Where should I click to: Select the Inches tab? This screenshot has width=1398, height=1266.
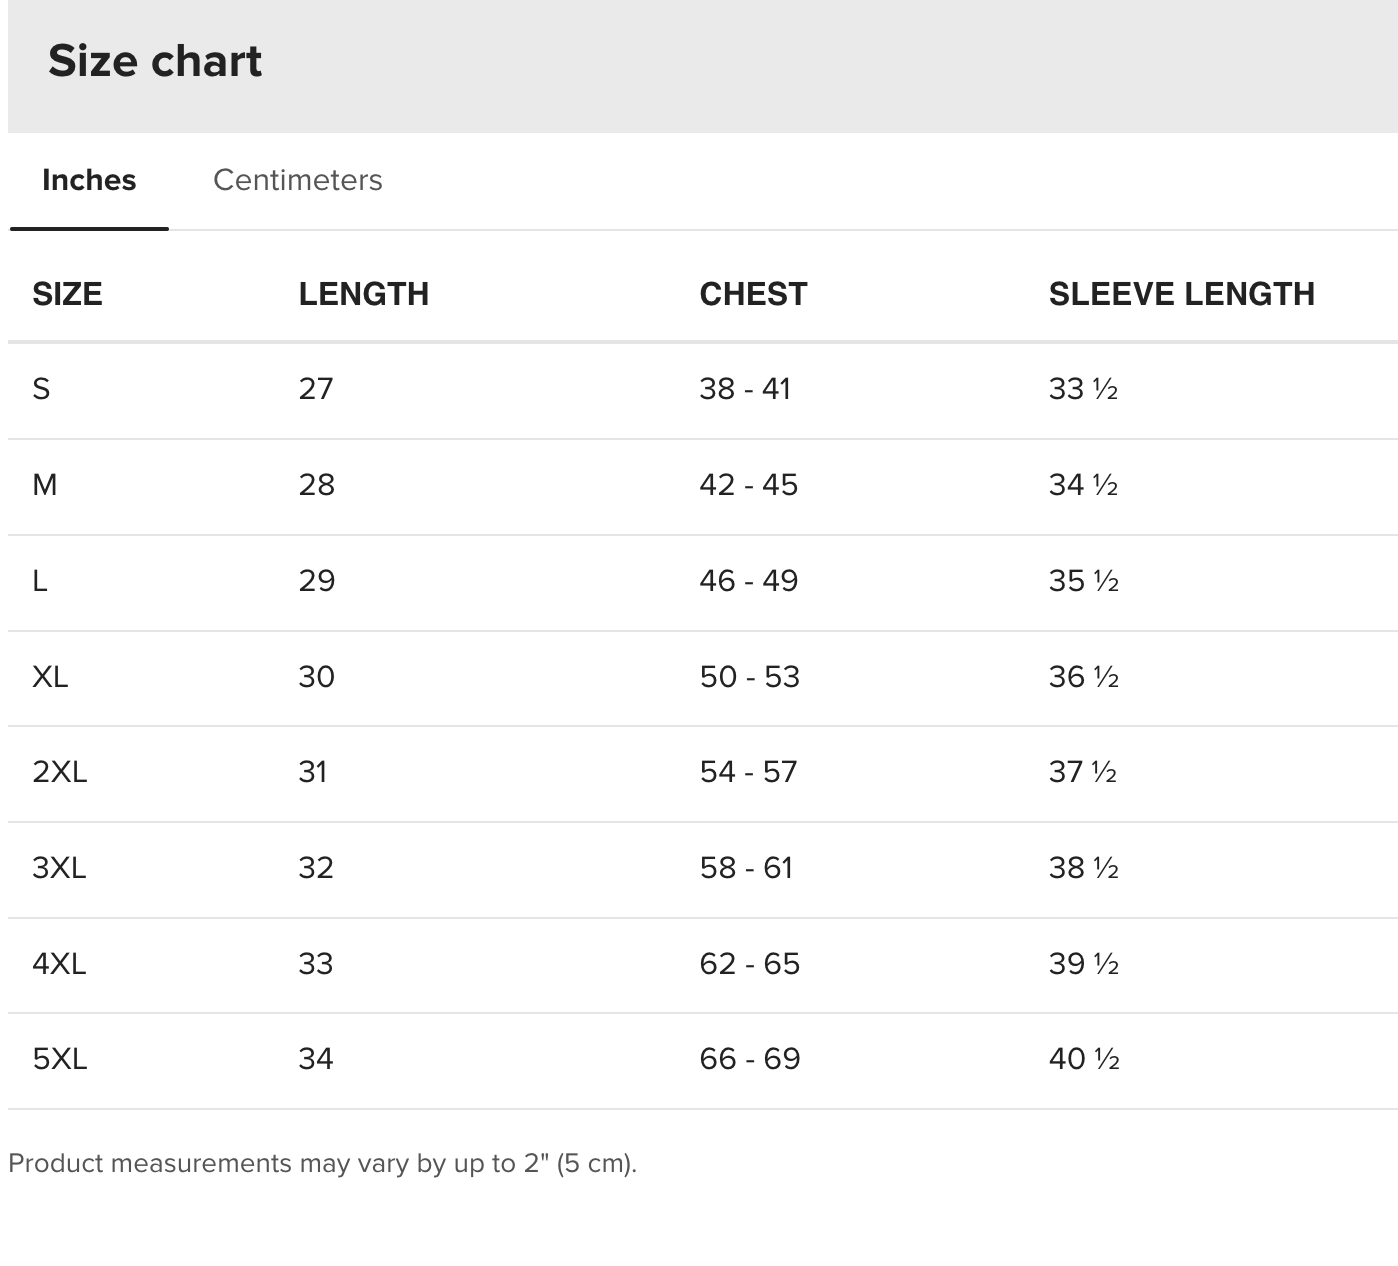pos(89,180)
